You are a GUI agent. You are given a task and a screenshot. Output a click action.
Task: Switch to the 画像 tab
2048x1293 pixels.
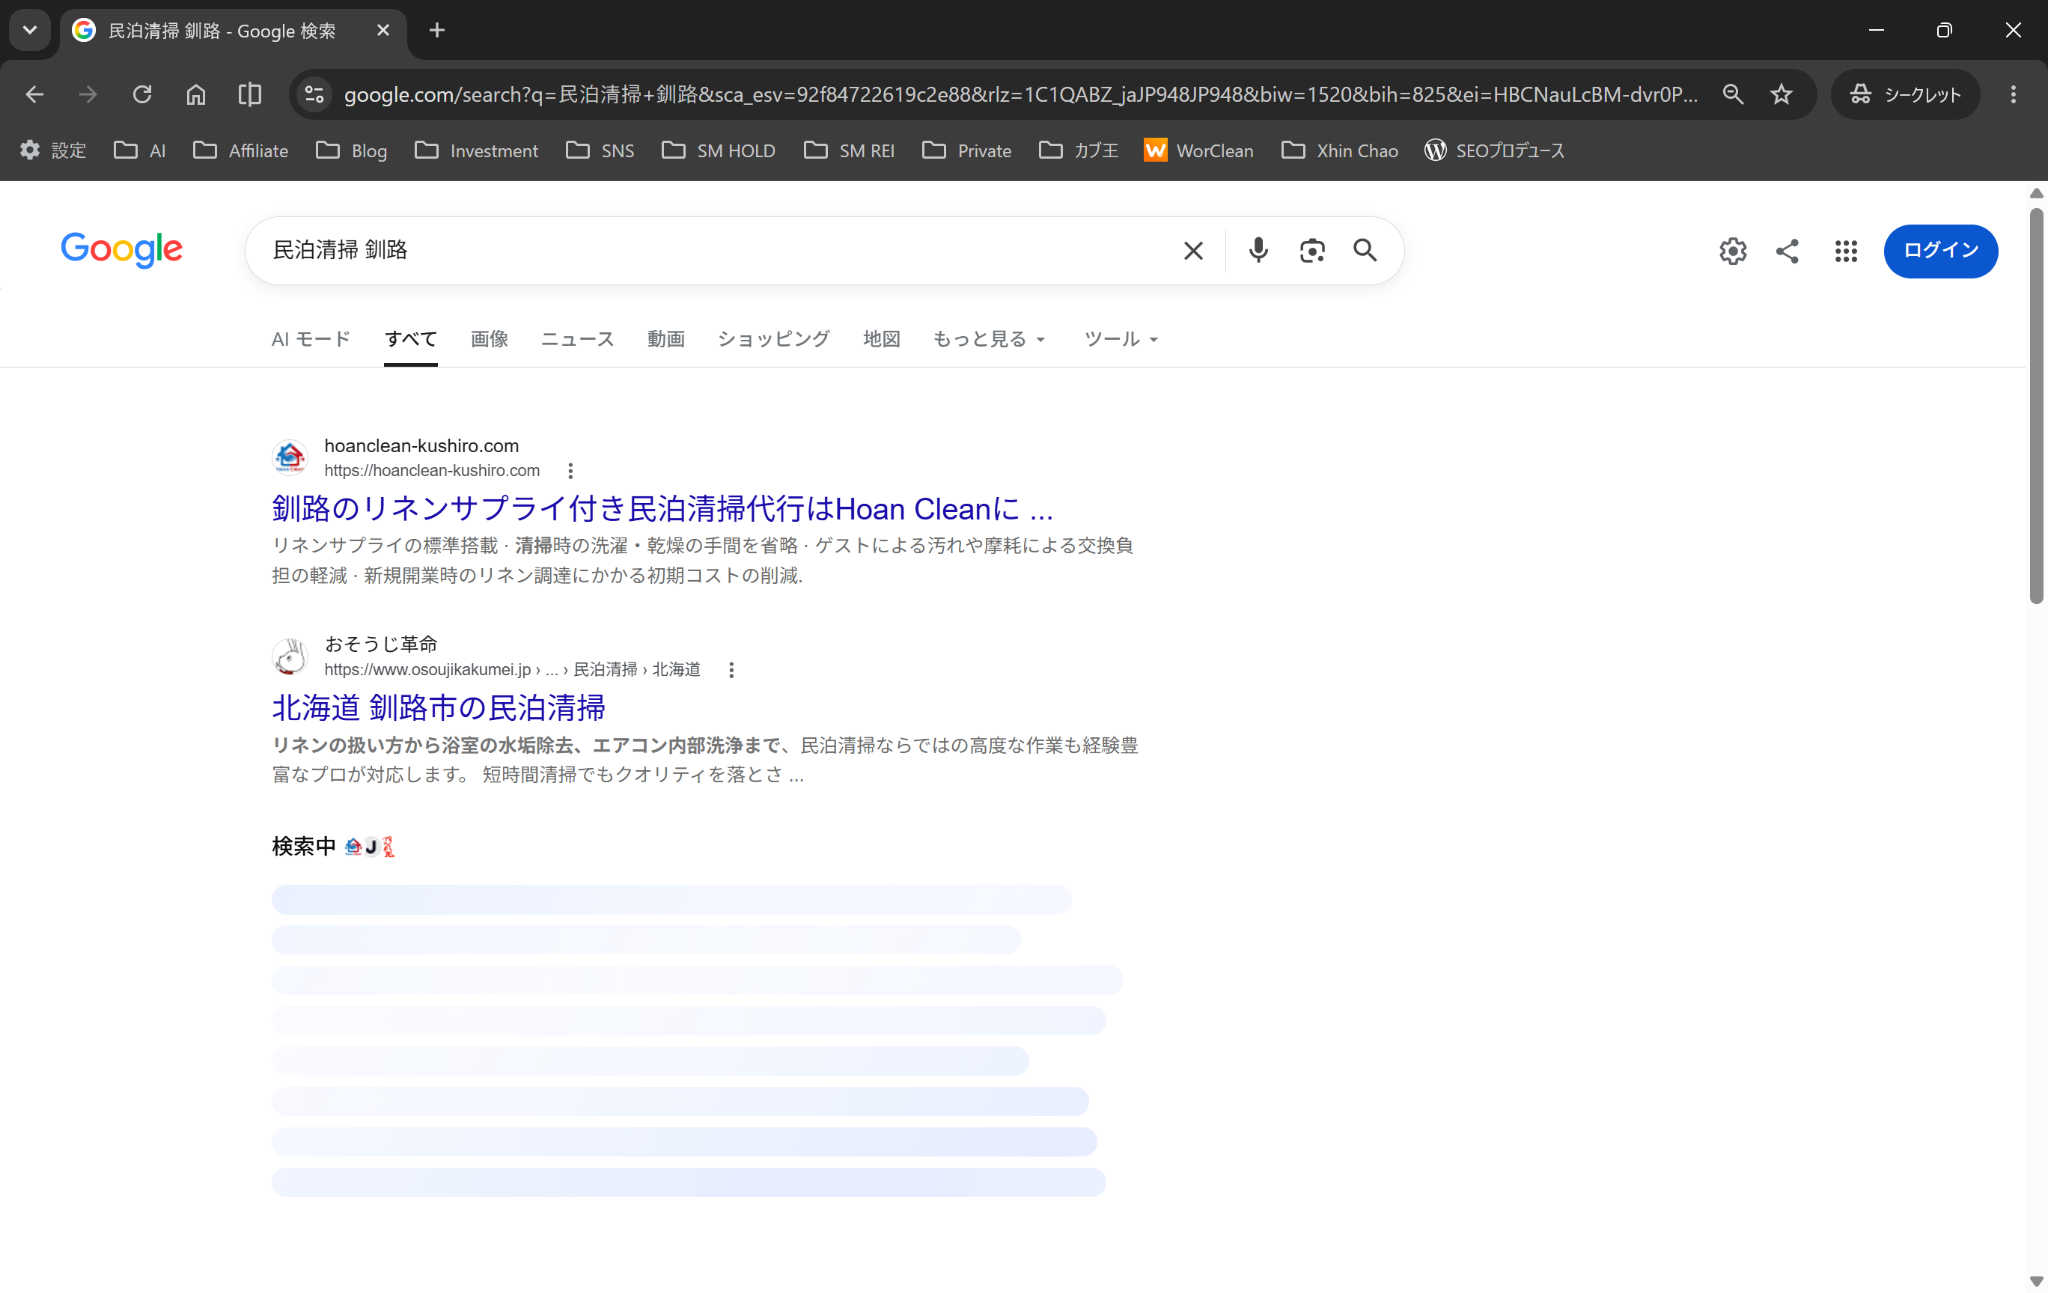click(x=489, y=339)
